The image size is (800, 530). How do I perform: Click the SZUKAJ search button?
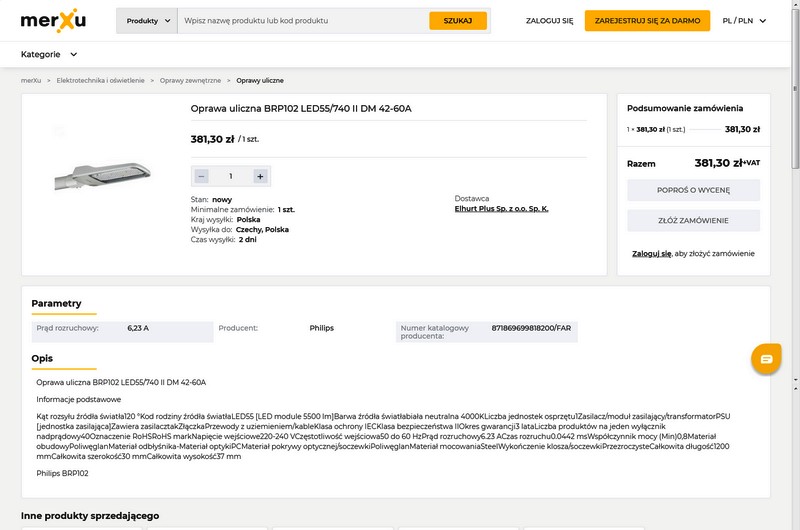tap(458, 21)
